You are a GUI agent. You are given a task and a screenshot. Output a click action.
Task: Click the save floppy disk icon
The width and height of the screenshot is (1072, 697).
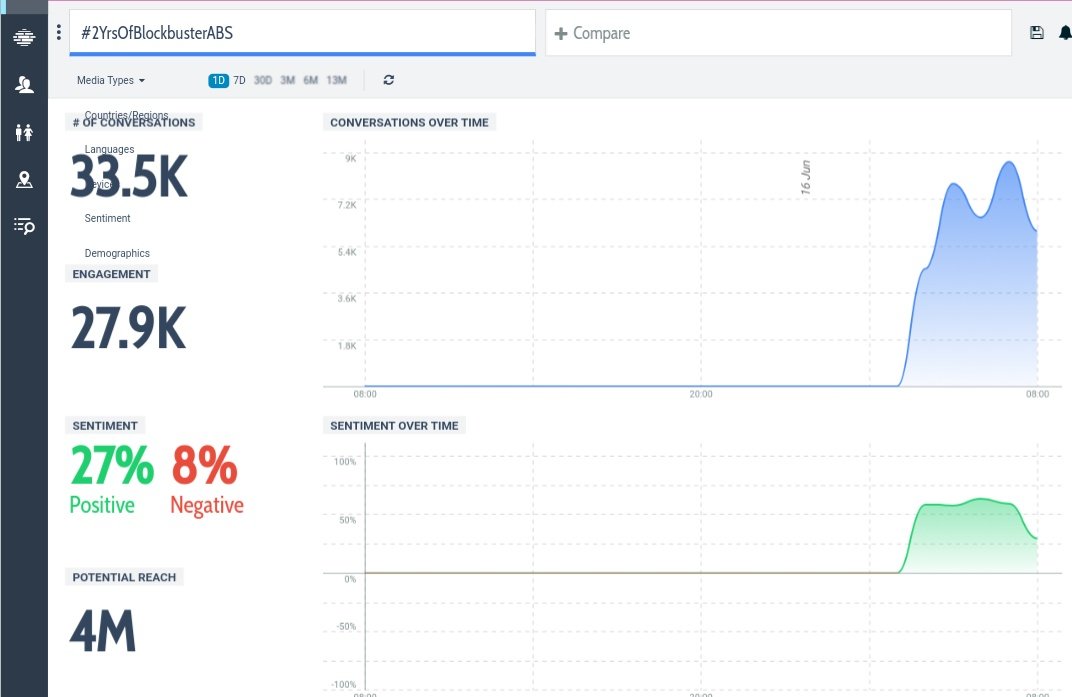tap(1036, 32)
